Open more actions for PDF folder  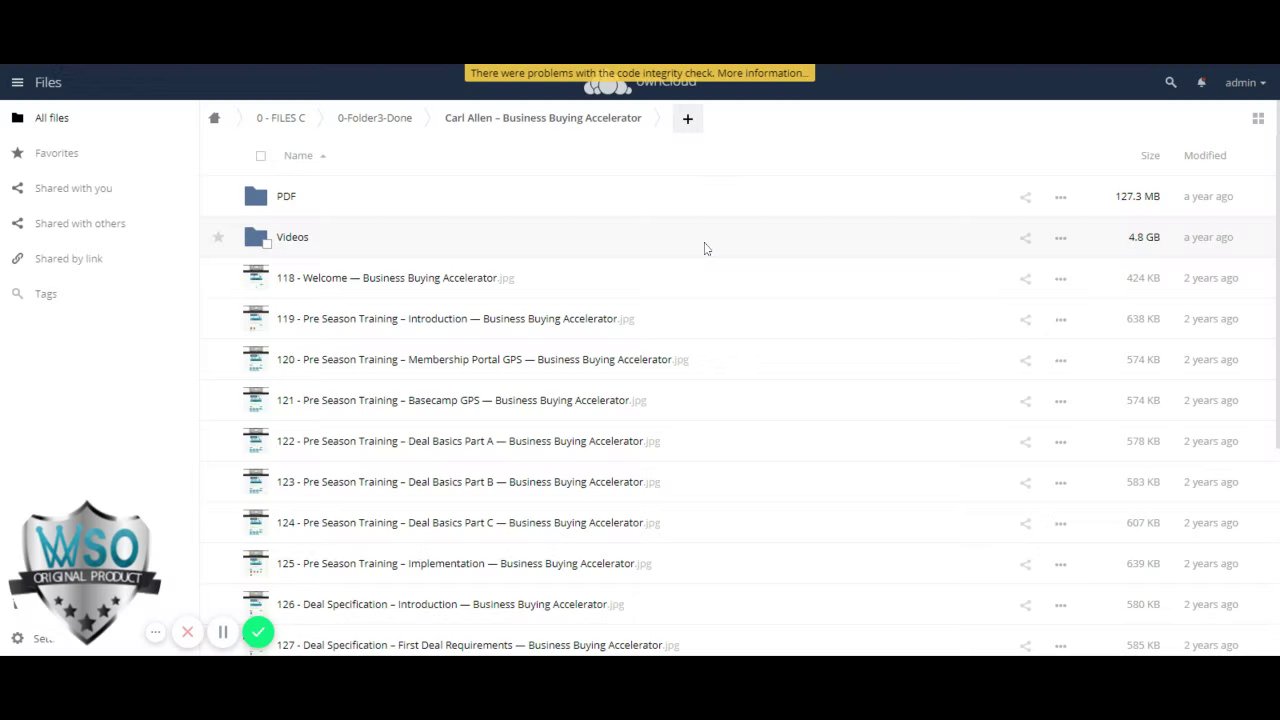pos(1061,197)
